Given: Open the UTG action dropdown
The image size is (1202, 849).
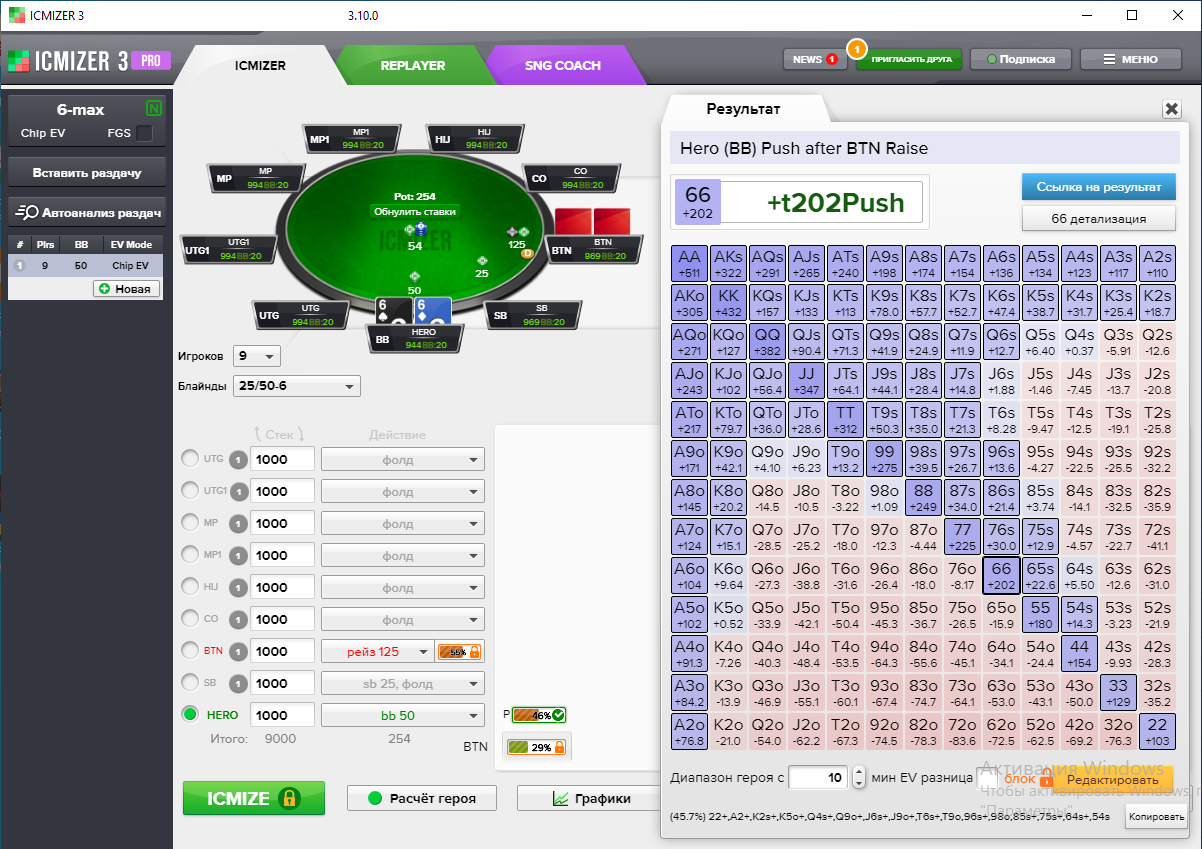Looking at the screenshot, I should click(x=402, y=460).
